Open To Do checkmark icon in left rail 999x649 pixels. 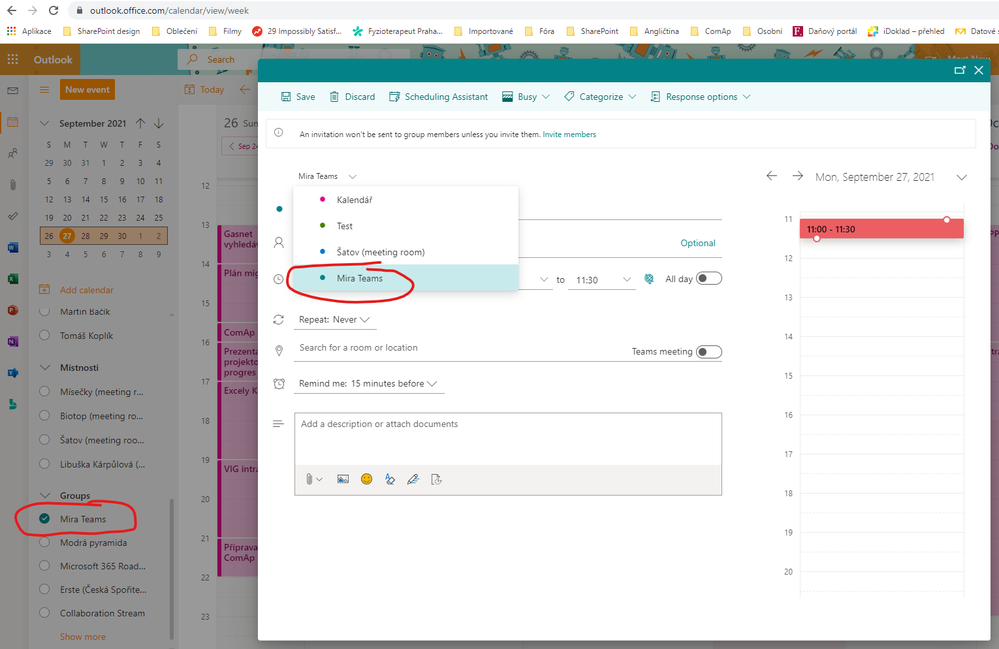click(x=13, y=216)
